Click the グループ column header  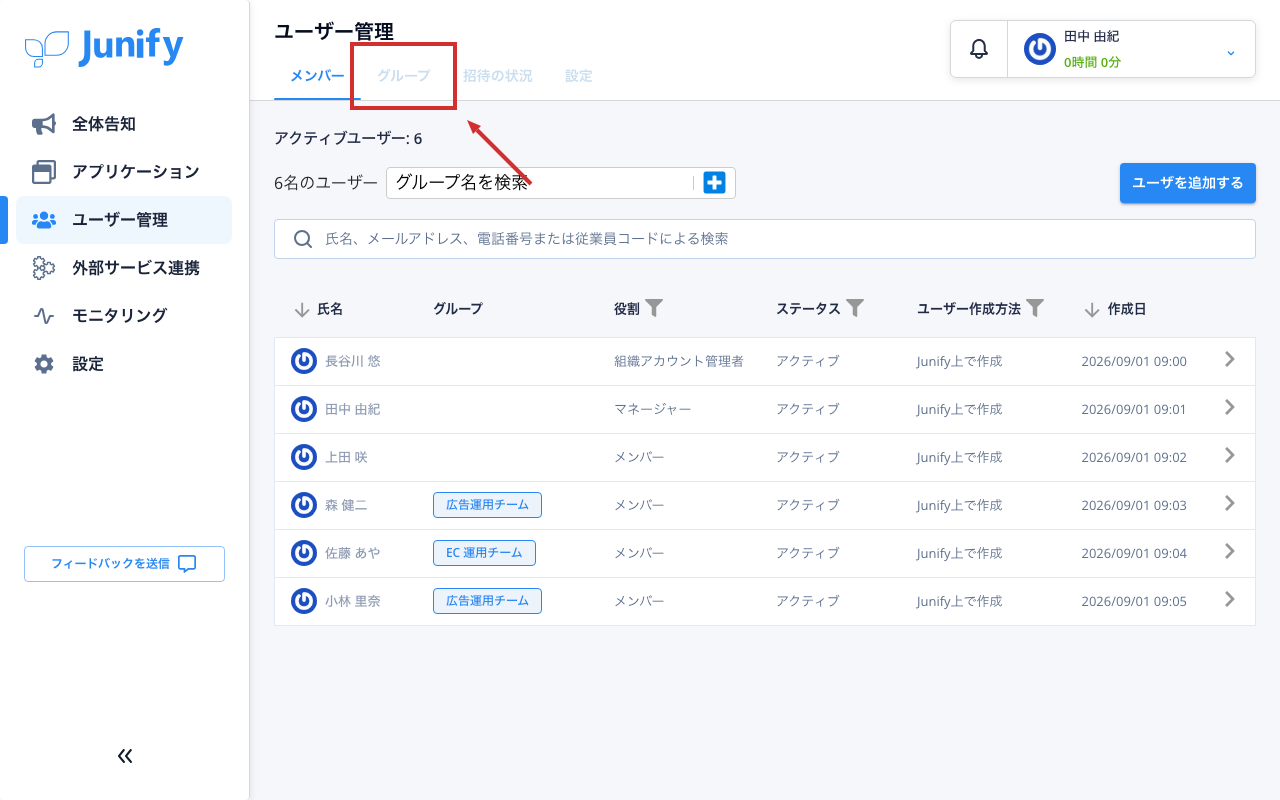[458, 309]
